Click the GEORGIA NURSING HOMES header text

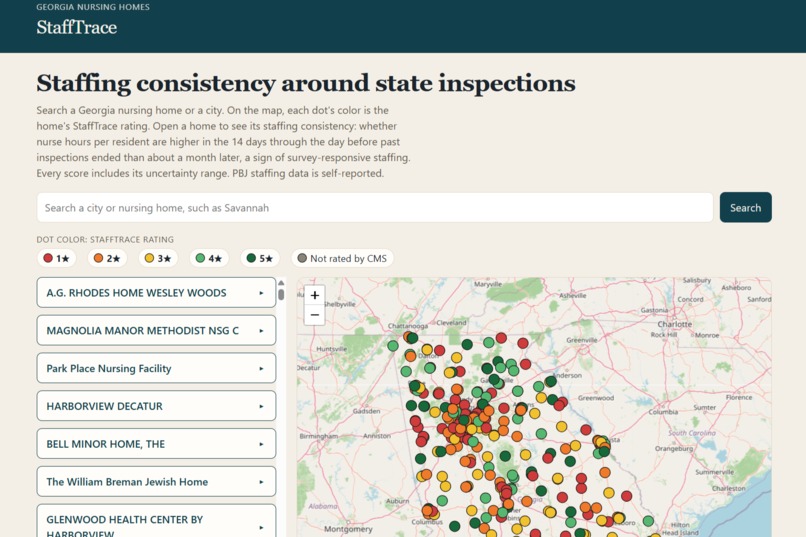point(93,7)
